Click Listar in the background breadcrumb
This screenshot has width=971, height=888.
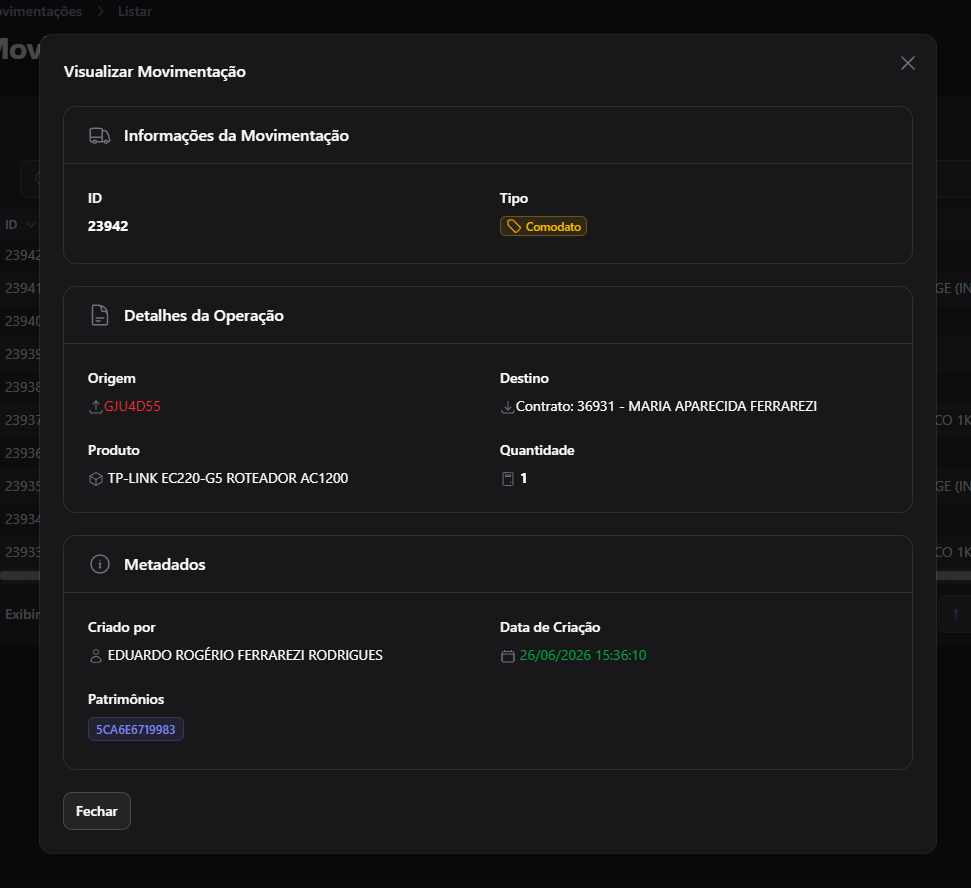coord(134,11)
